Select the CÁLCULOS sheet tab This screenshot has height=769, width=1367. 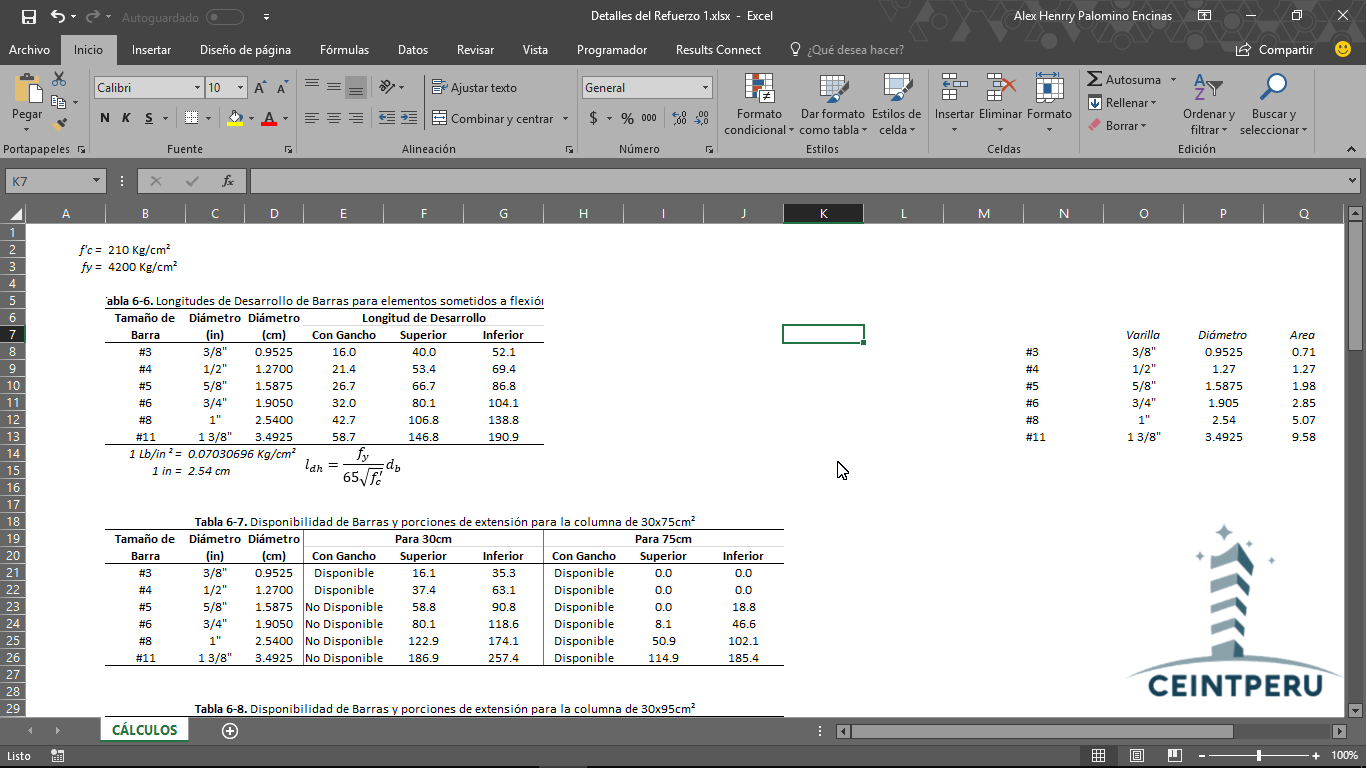[x=145, y=731]
